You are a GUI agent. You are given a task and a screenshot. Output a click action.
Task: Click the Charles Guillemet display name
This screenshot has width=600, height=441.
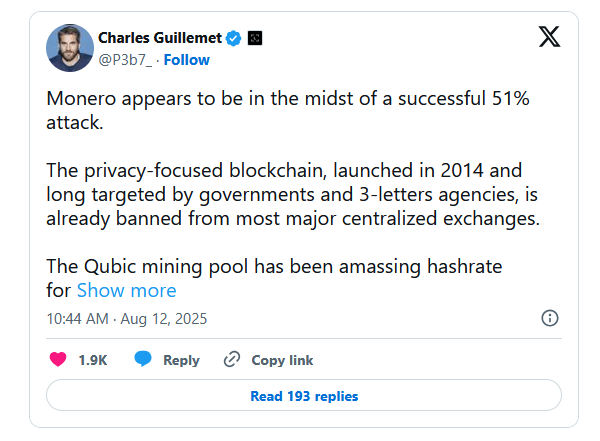coord(159,38)
